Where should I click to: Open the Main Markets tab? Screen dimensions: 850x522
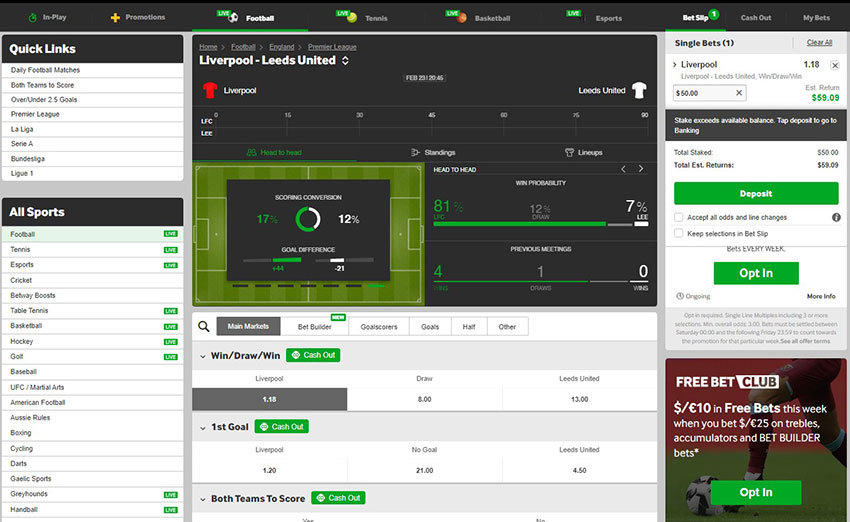(248, 326)
